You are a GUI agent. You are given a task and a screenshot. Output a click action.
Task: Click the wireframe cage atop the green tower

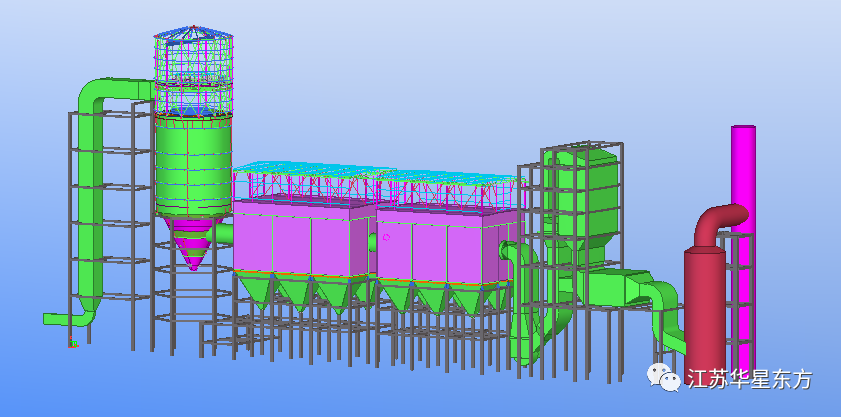point(193,70)
